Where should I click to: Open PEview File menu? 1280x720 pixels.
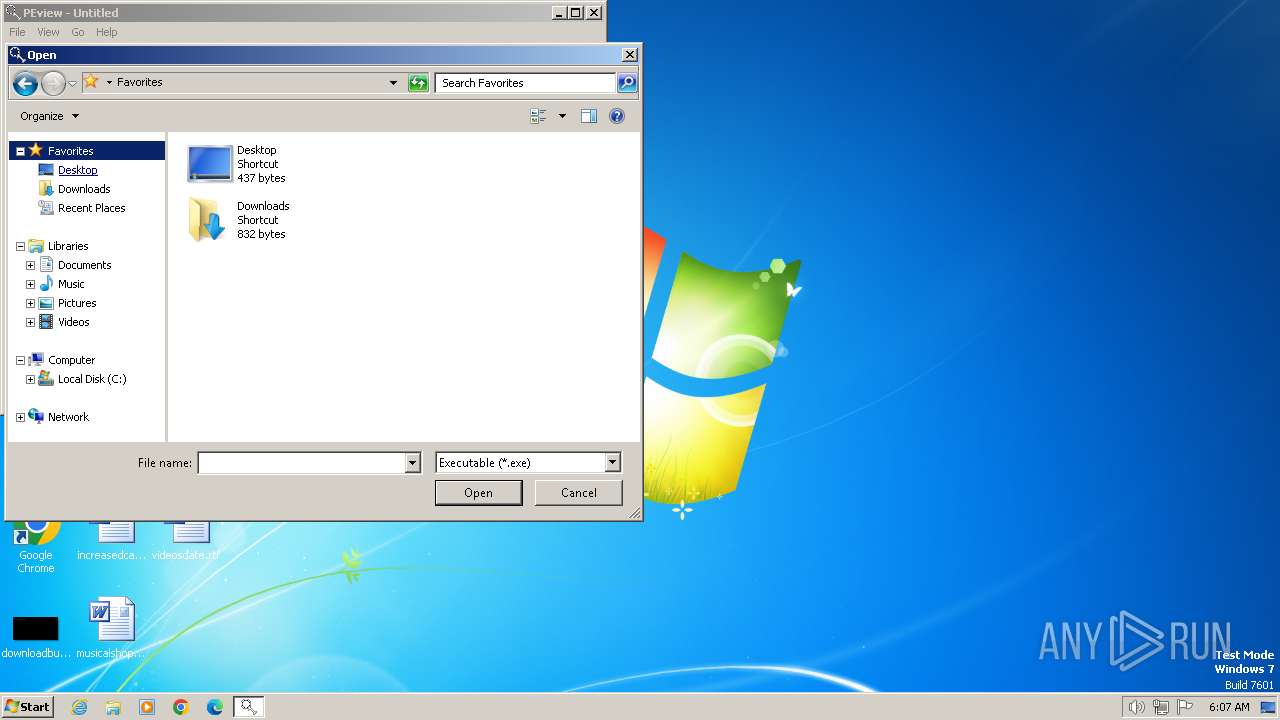pyautogui.click(x=17, y=32)
